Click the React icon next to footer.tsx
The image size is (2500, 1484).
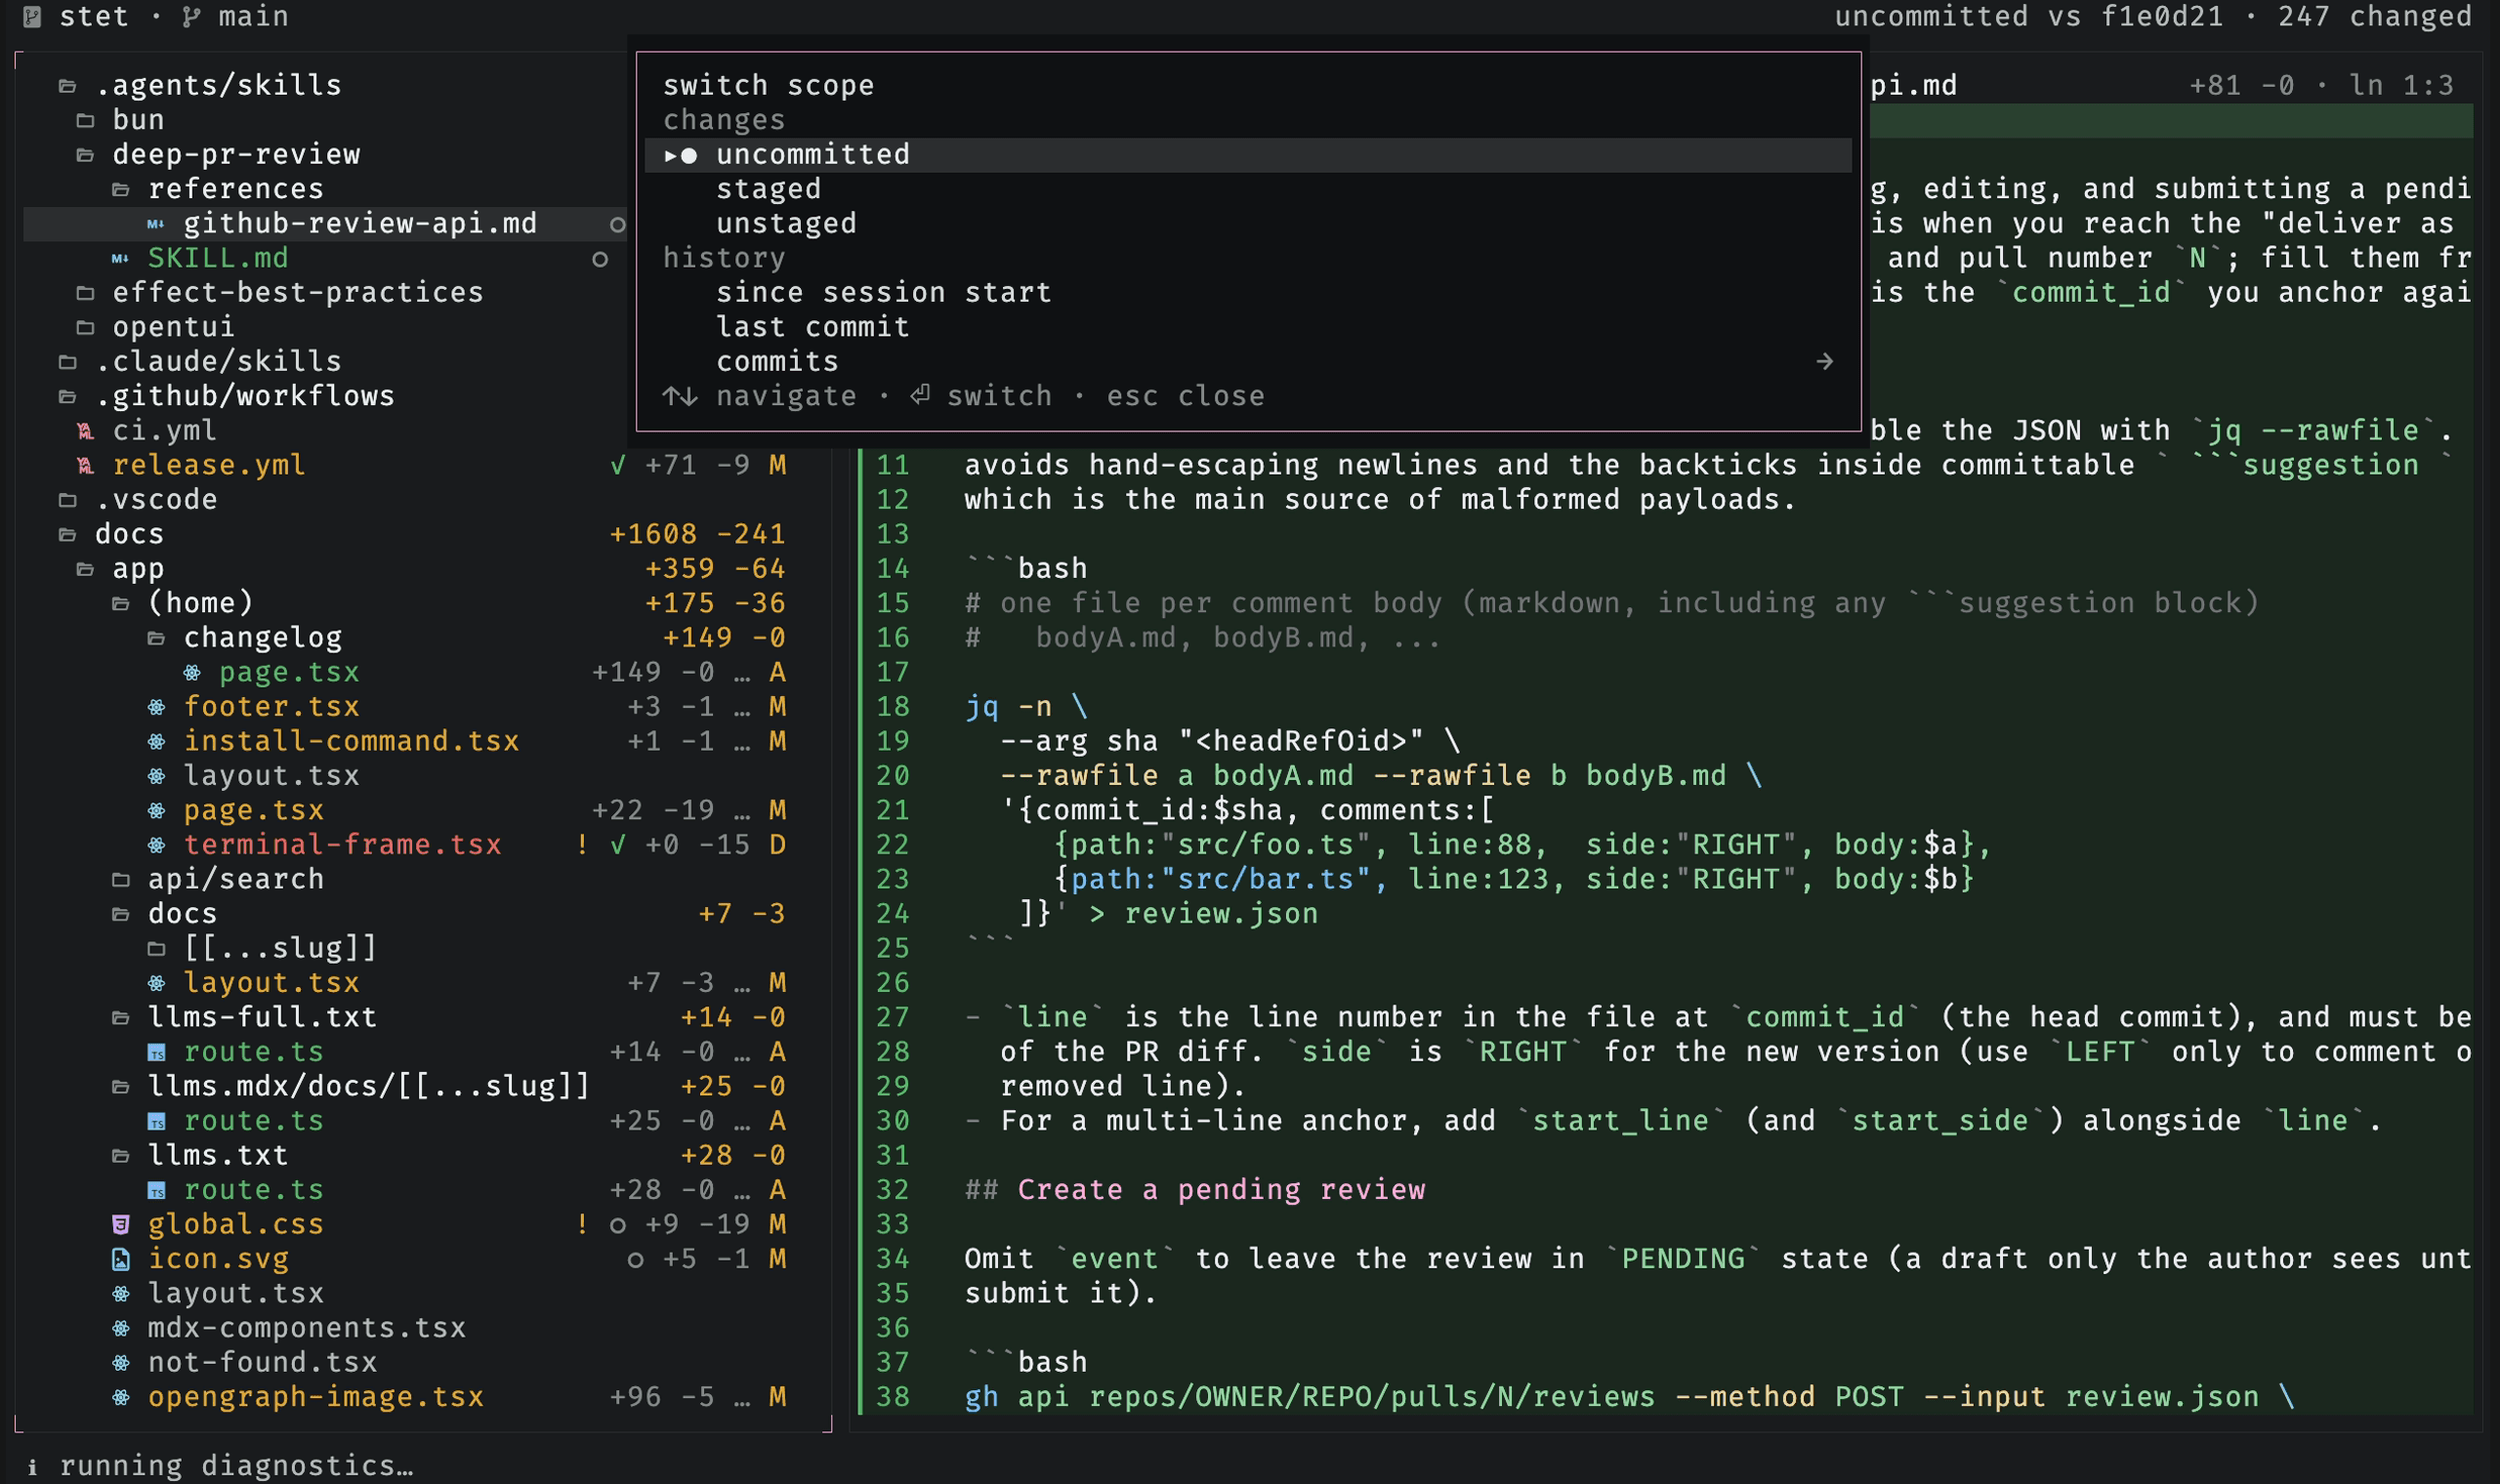[x=157, y=707]
